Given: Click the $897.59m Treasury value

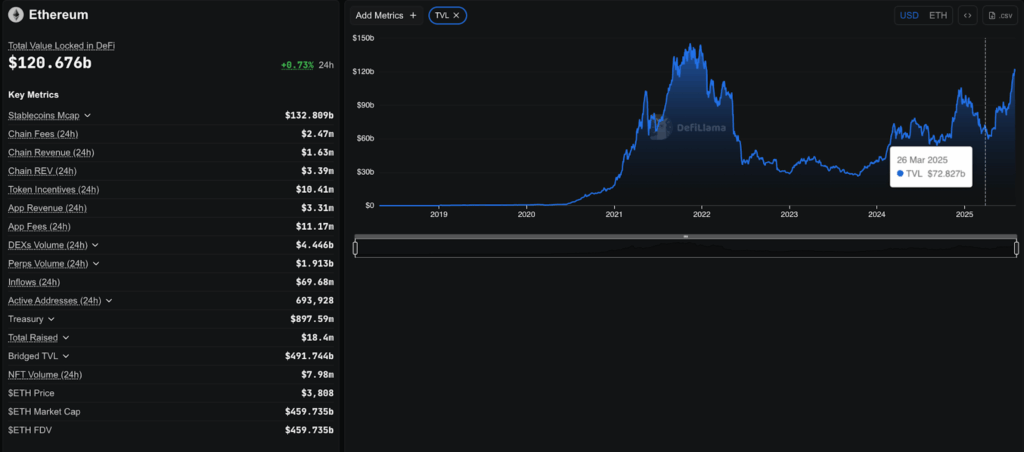Looking at the screenshot, I should tap(312, 319).
